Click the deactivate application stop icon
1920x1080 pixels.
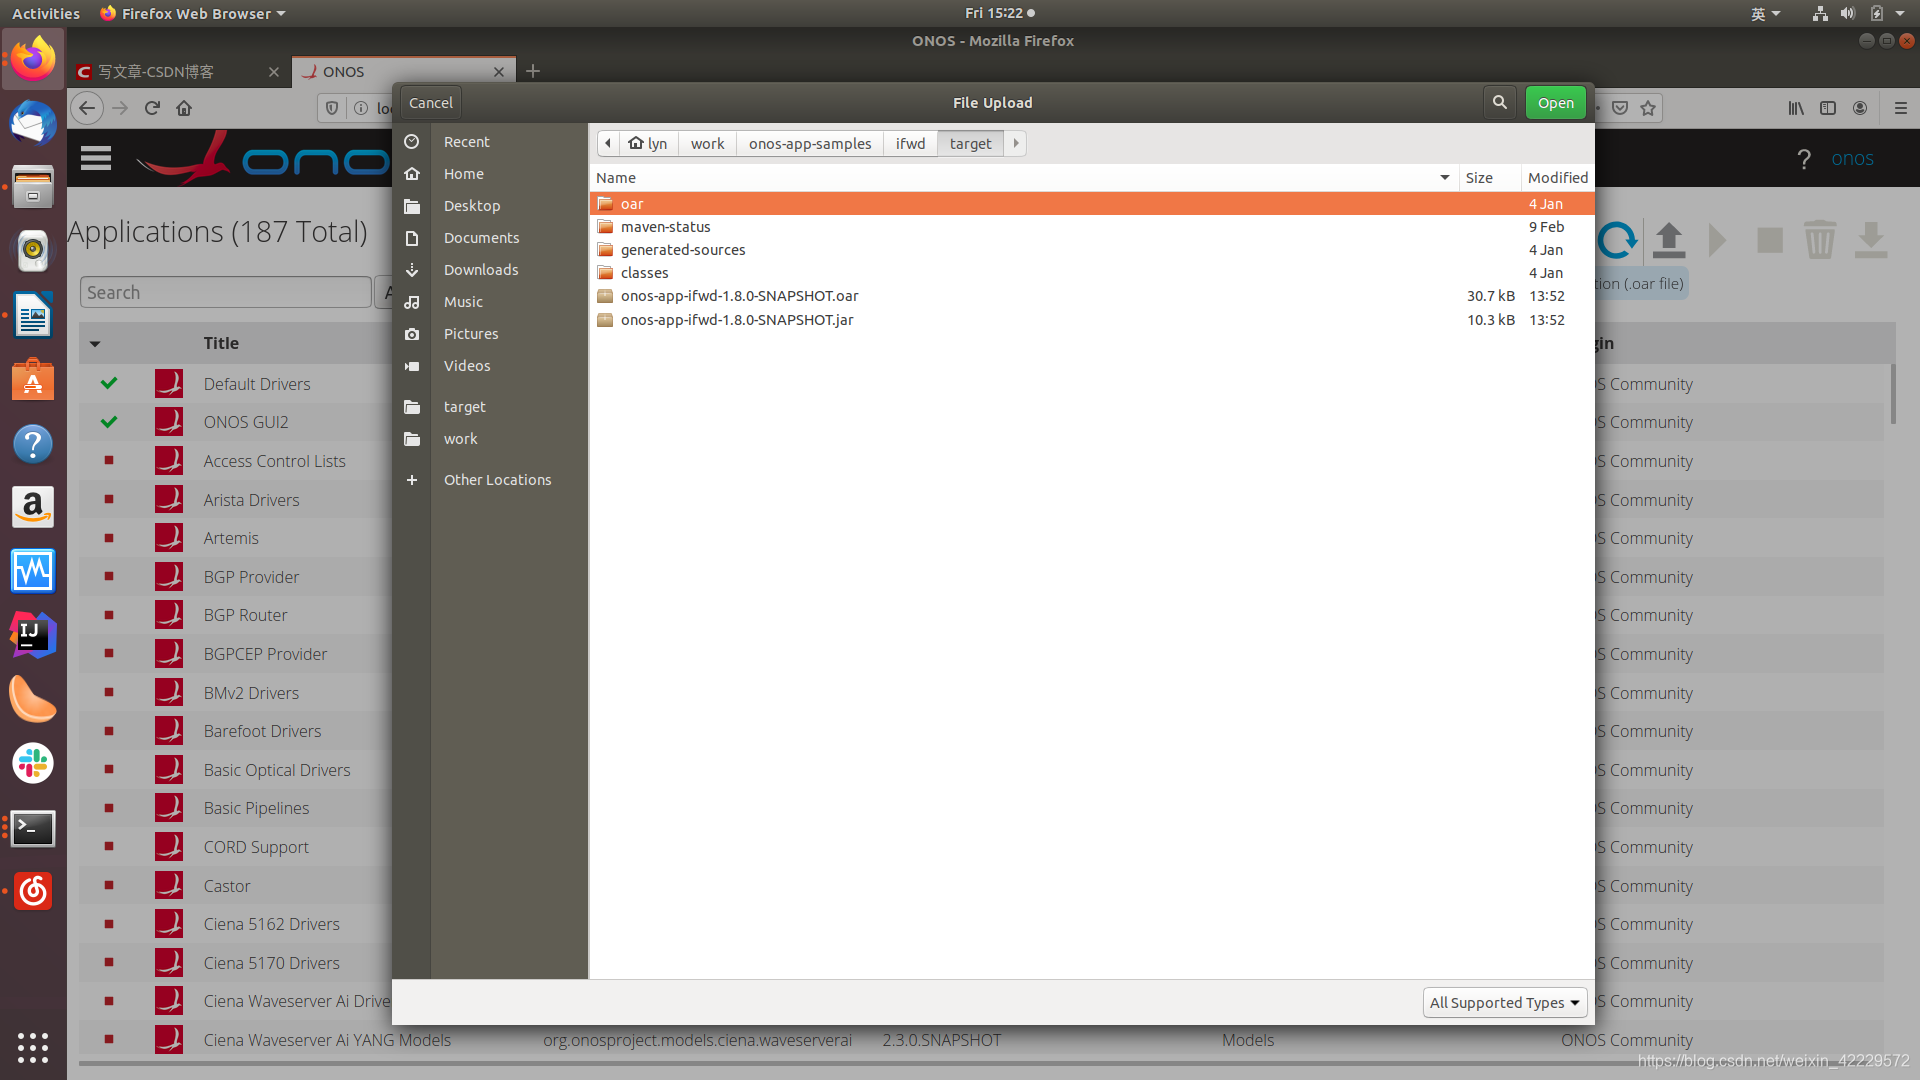pos(1770,240)
